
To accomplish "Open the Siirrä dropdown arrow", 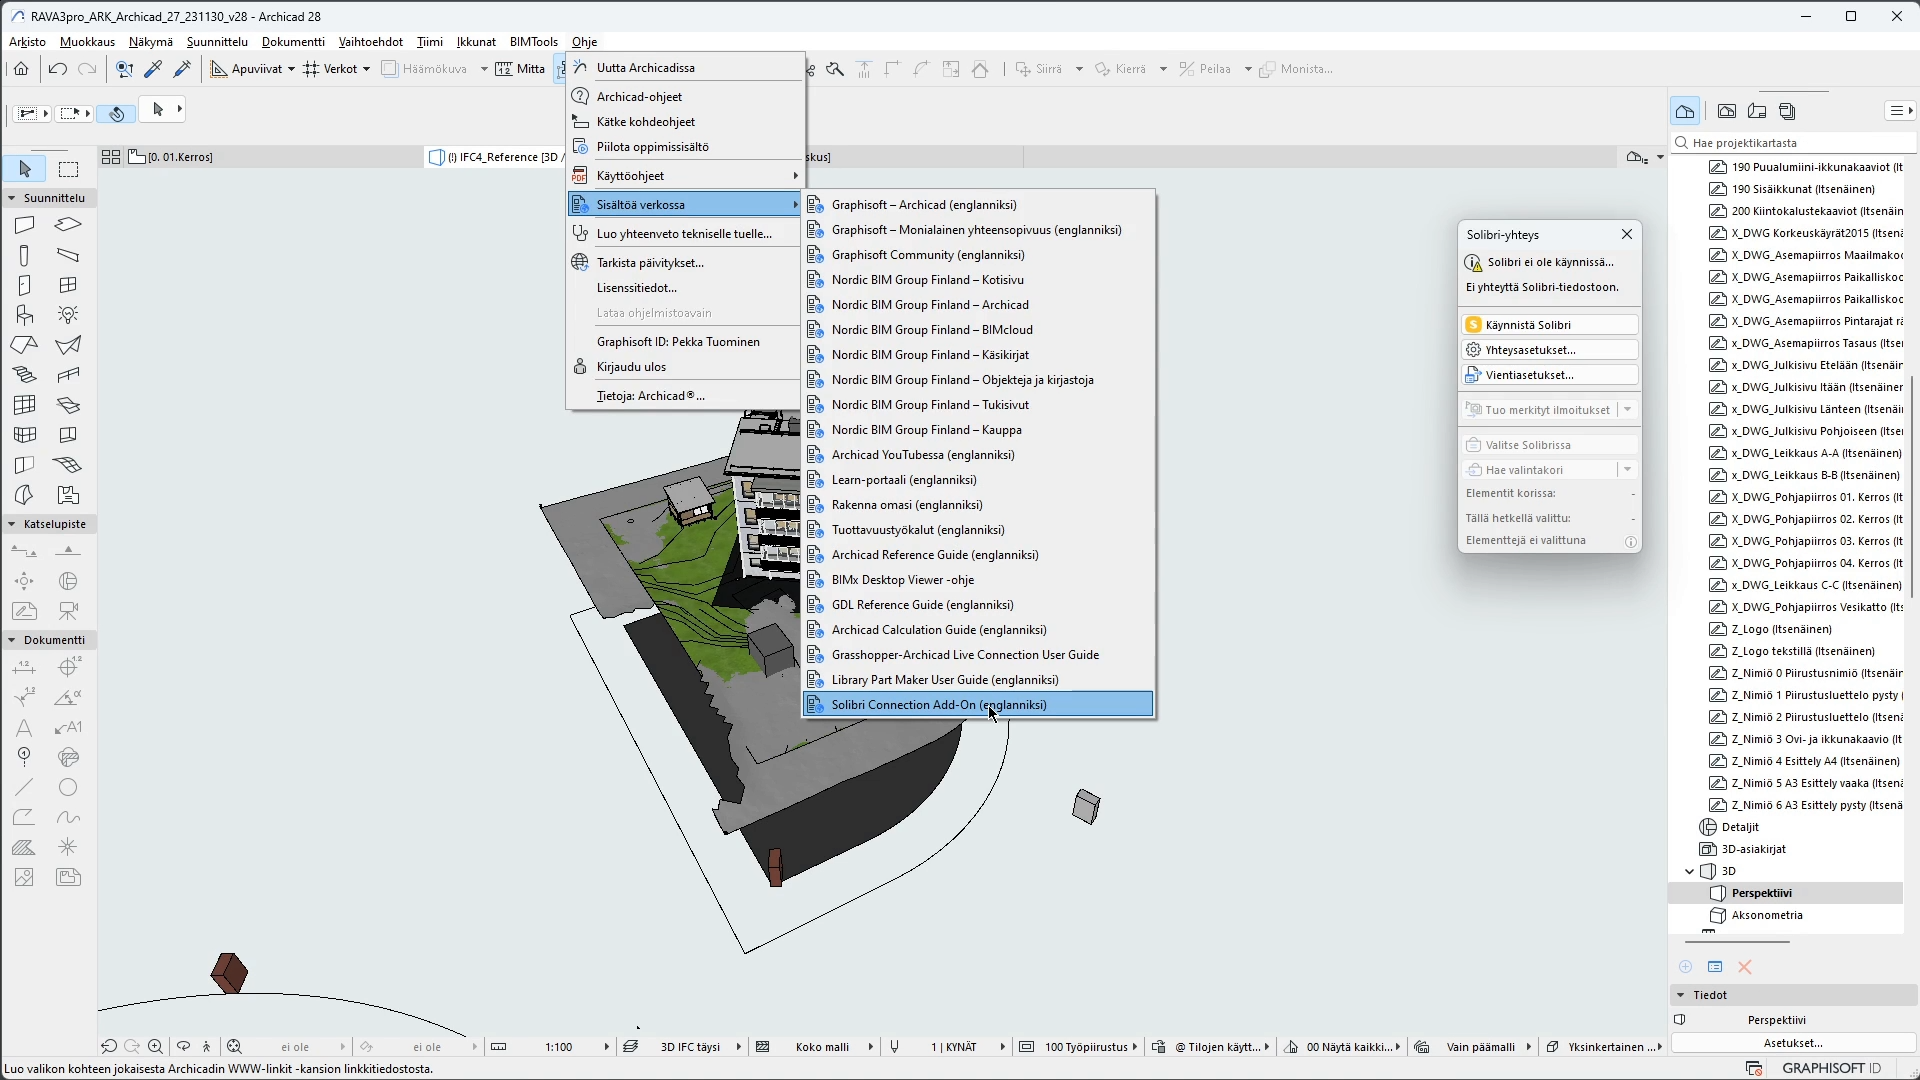I will (x=1079, y=69).
